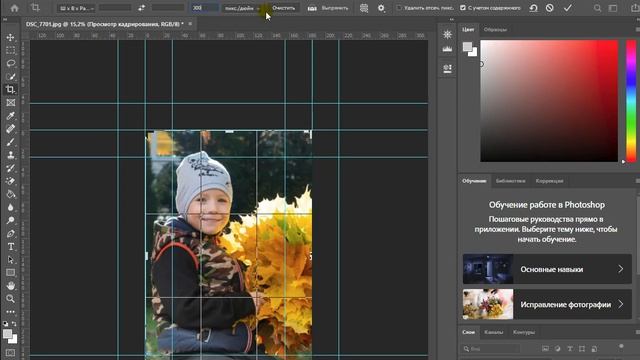The width and height of the screenshot is (640, 360).
Task: Filter layers by type layers
Action: (570, 349)
